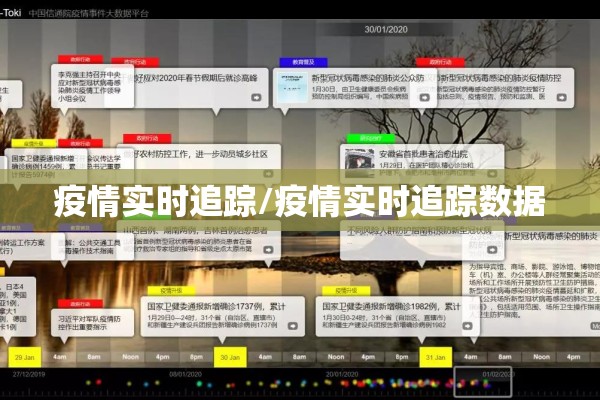Click 8pm tick before 31 Jan
The image size is (600, 400).
tap(402, 357)
